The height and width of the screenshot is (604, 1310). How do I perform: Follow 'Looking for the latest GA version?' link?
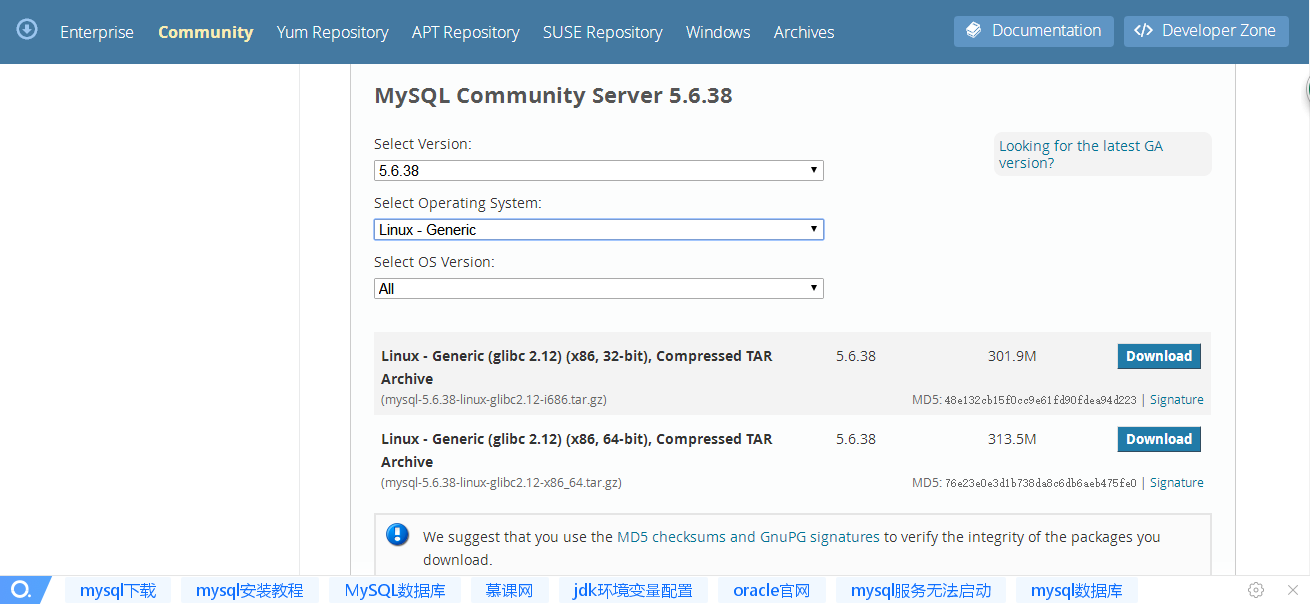point(1080,154)
